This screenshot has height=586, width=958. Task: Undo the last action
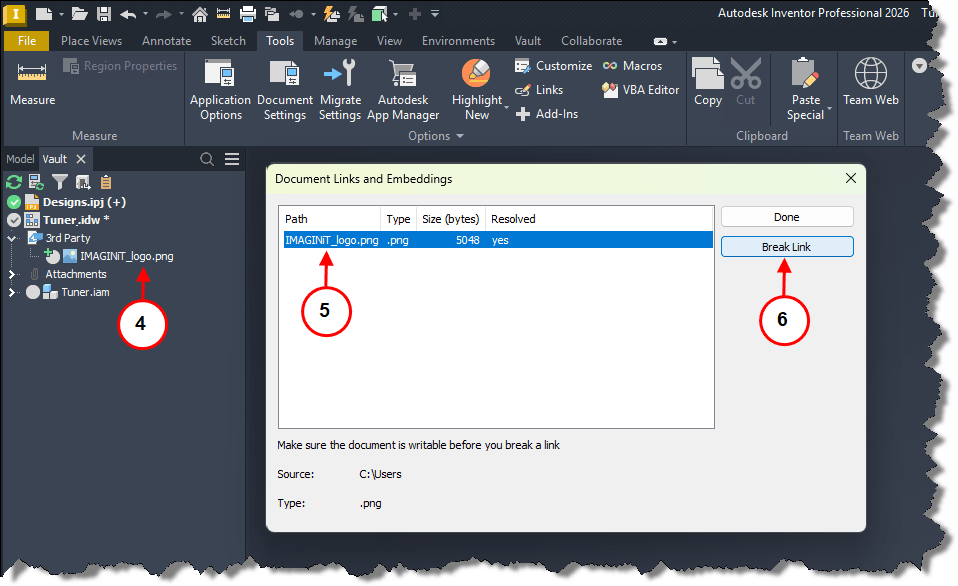[128, 13]
